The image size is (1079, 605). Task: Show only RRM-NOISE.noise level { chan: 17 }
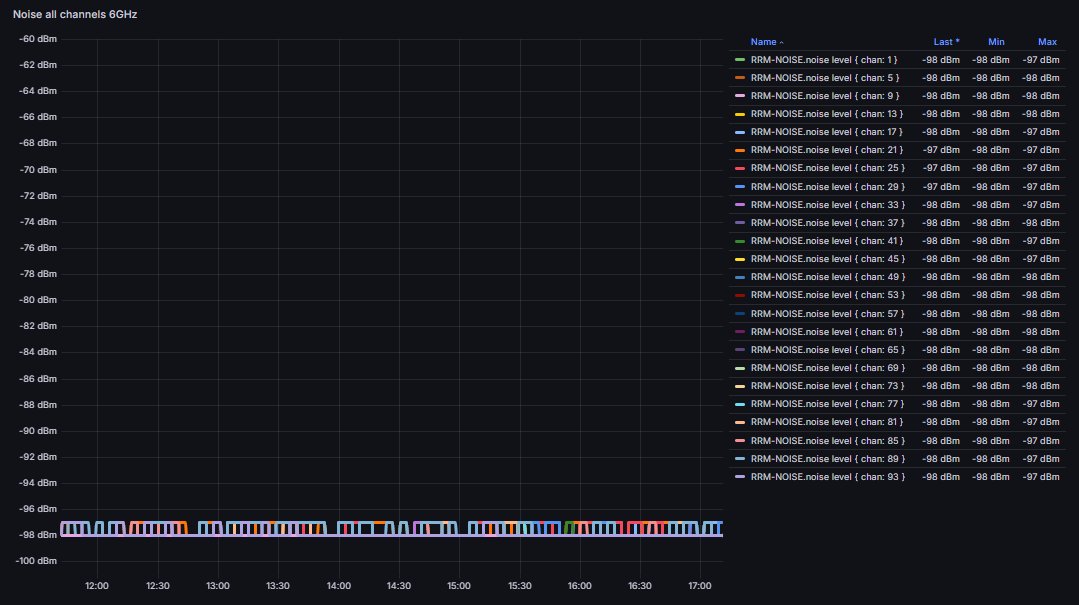coord(826,132)
